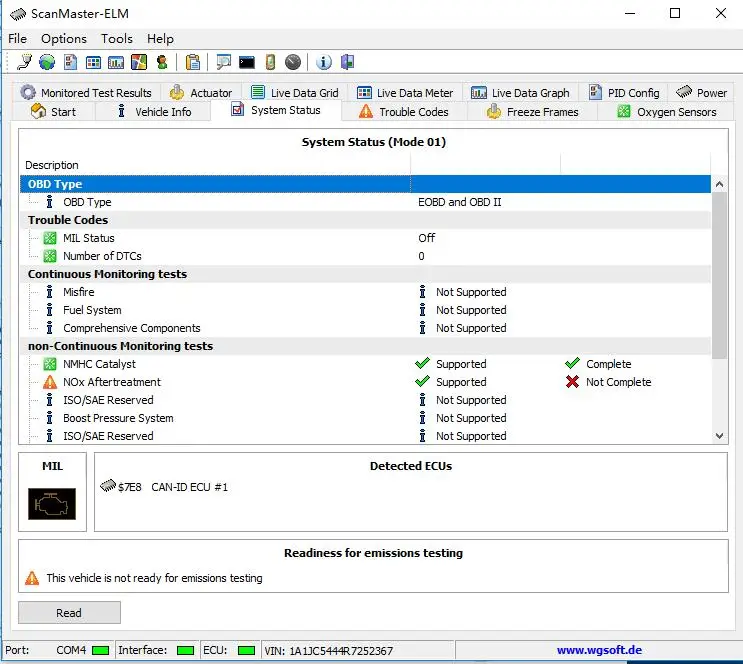This screenshot has width=743, height=664.
Task: Click the warning icon of NOx Aftertreatment
Action: click(50, 382)
